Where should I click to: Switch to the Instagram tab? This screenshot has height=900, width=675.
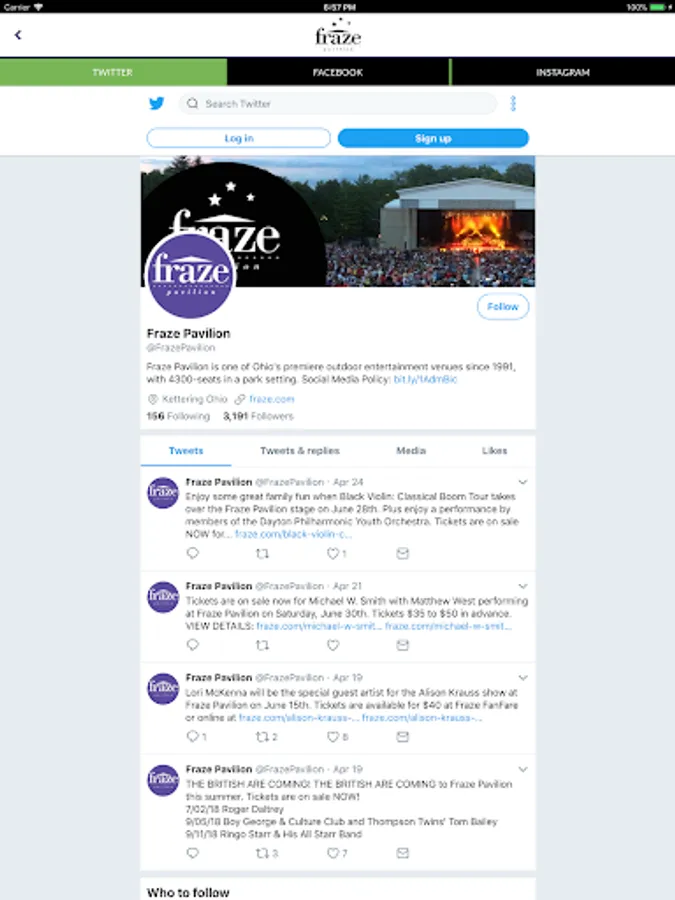click(x=563, y=72)
